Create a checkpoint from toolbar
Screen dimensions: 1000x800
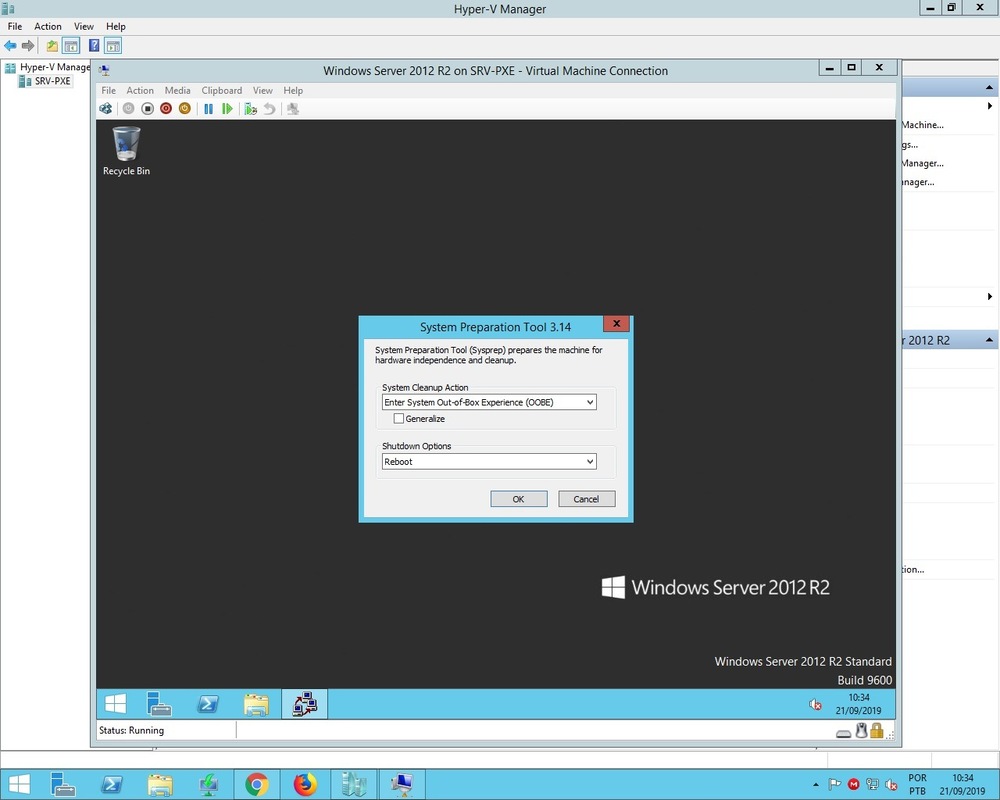(250, 108)
